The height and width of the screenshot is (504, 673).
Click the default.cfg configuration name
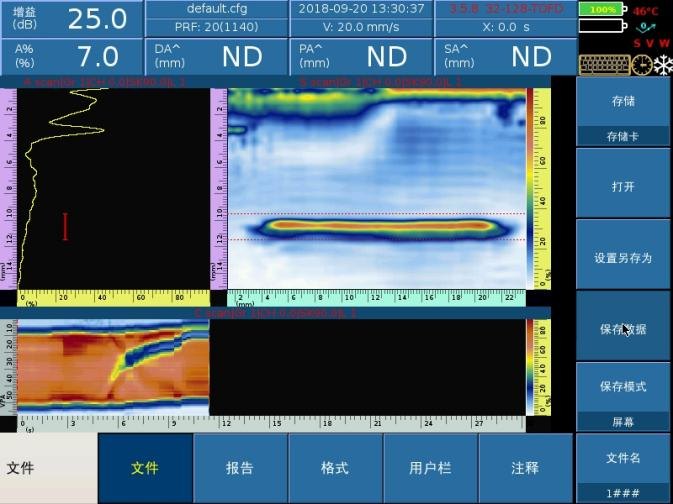click(x=216, y=9)
